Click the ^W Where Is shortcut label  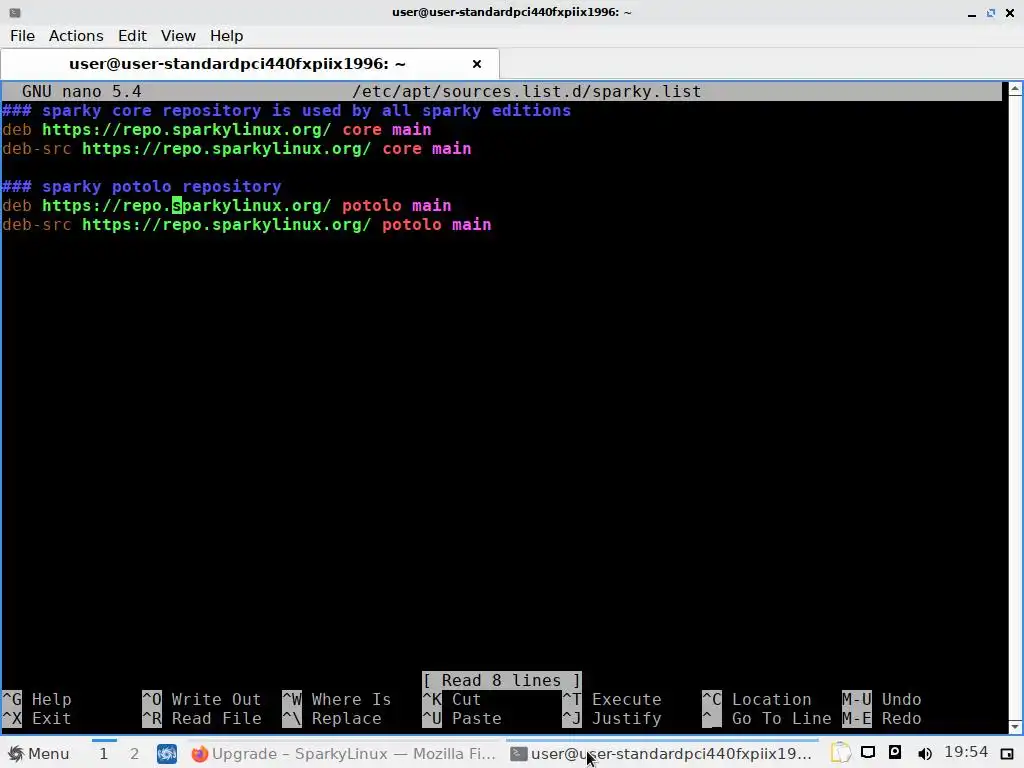337,699
